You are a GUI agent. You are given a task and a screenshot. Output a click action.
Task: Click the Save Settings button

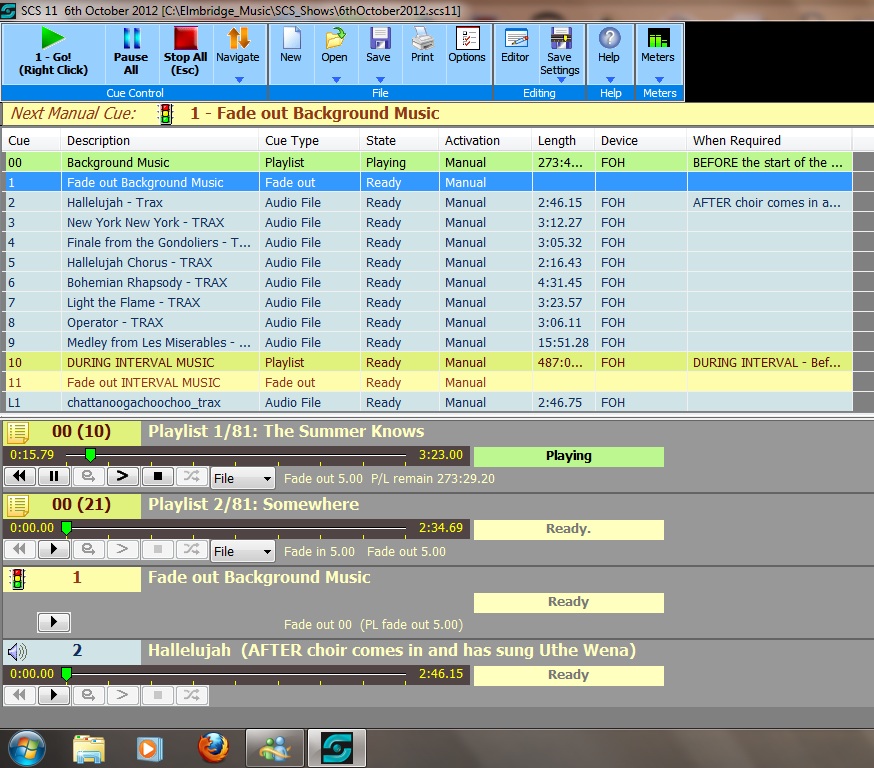click(560, 50)
